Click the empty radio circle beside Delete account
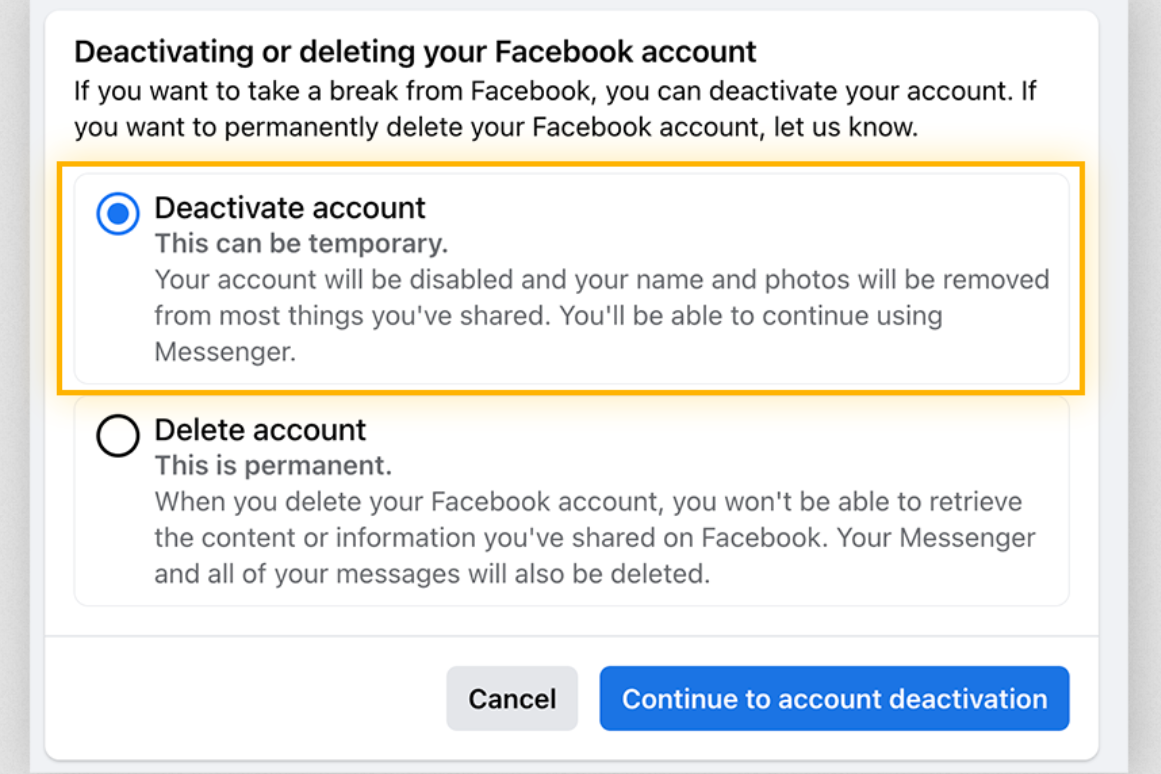 click(x=118, y=435)
